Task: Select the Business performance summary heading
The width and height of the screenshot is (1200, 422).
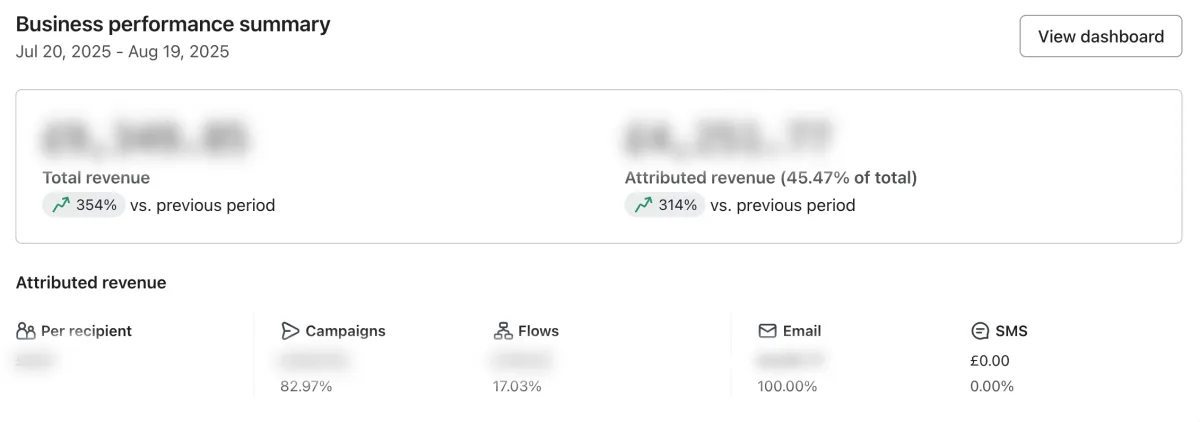Action: tap(173, 25)
